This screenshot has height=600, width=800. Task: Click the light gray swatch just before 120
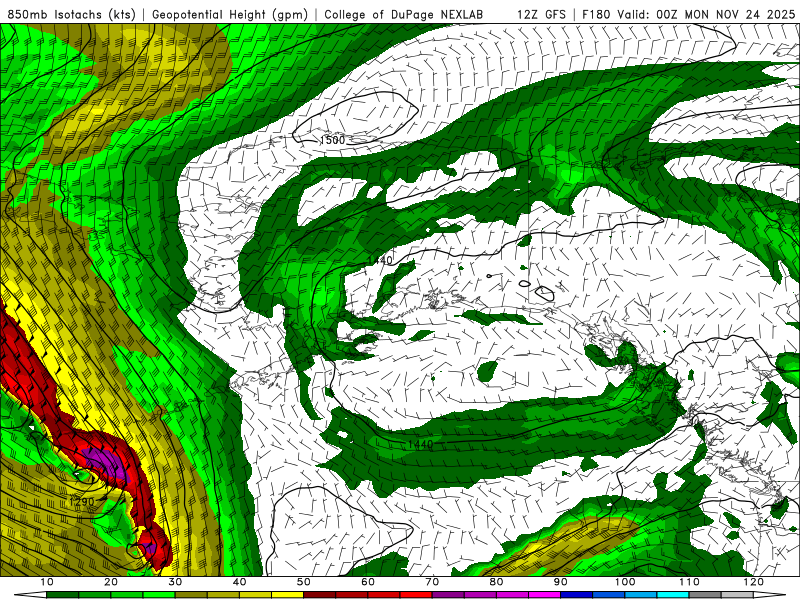(737, 595)
